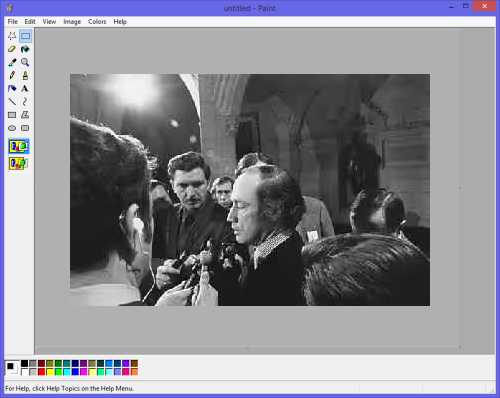Image resolution: width=500 pixels, height=398 pixels.
Task: Pick the orange color swatch
Action: pyautogui.click(x=134, y=372)
